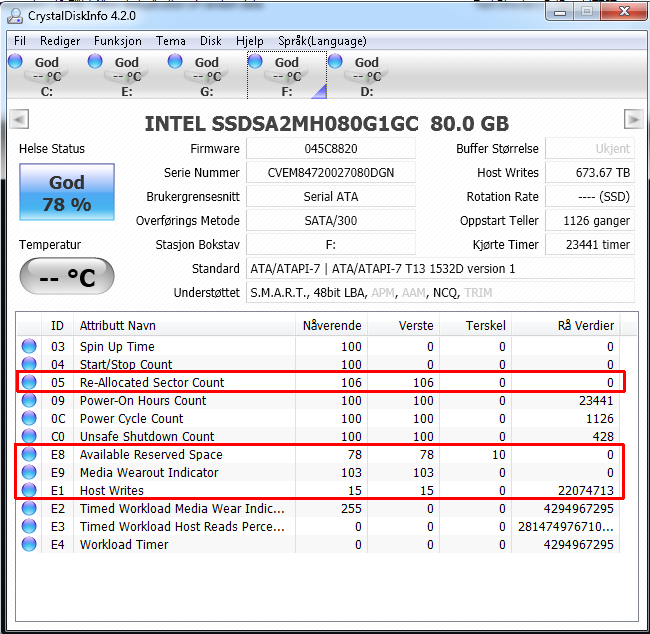Open the Hjelp menu
The height and width of the screenshot is (634, 650).
pyautogui.click(x=250, y=41)
